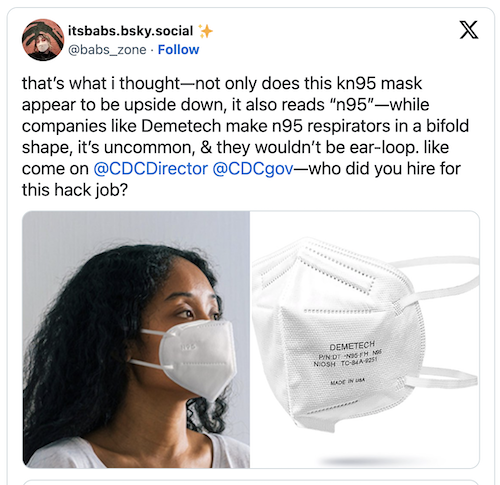Click the MADE IN USA print

[347, 381]
